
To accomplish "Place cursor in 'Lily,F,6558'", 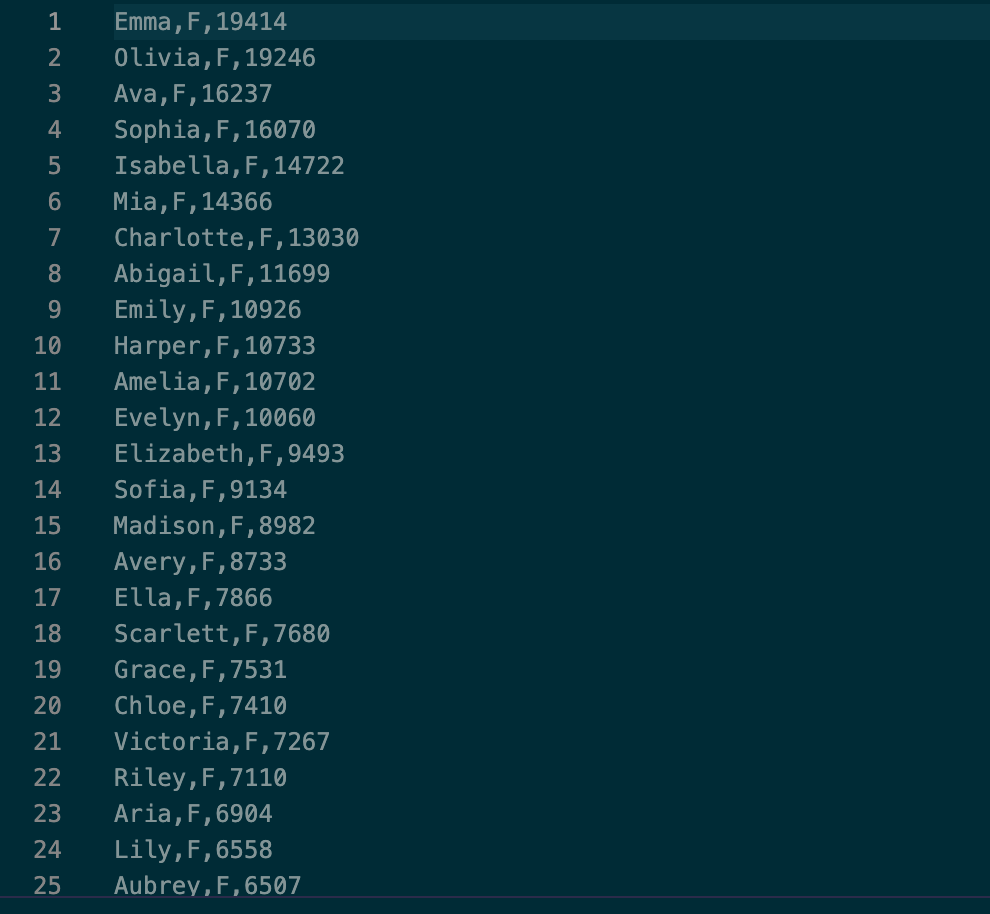I will [x=193, y=850].
